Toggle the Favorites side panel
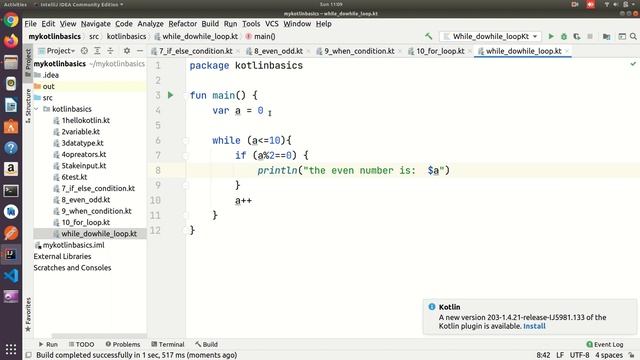The width and height of the screenshot is (640, 360). (x=28, y=314)
